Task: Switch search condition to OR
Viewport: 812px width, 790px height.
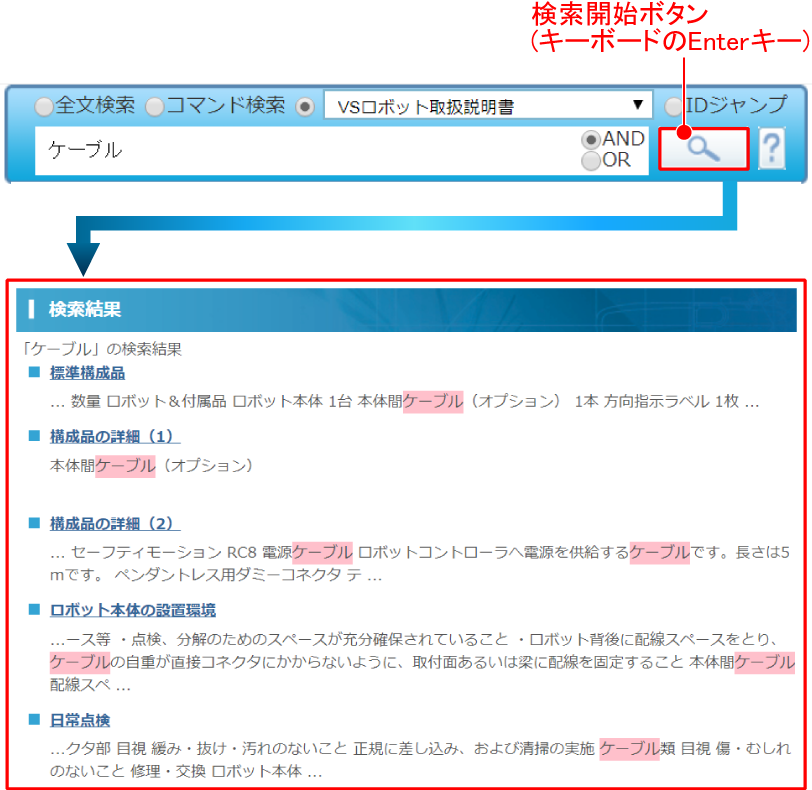Action: click(591, 160)
